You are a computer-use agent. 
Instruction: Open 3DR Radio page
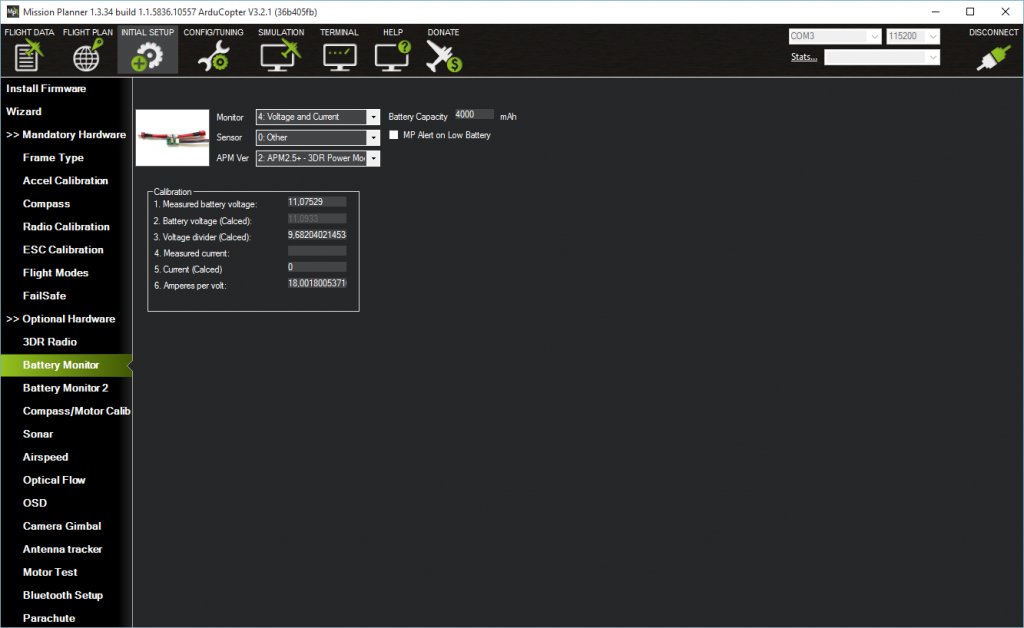pyautogui.click(x=50, y=341)
